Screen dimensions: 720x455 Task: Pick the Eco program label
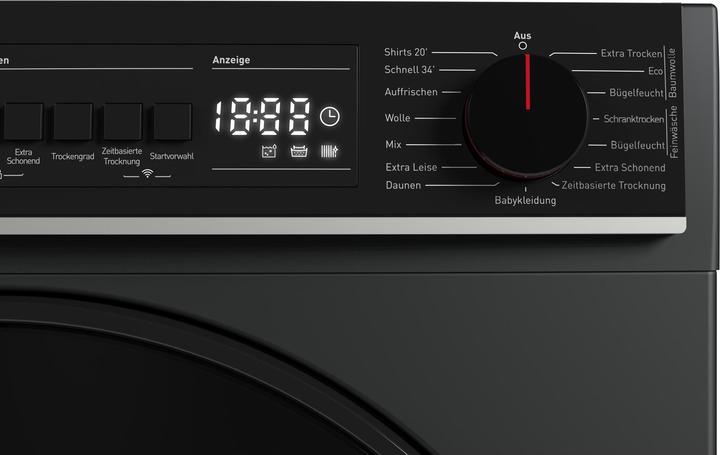(x=655, y=71)
